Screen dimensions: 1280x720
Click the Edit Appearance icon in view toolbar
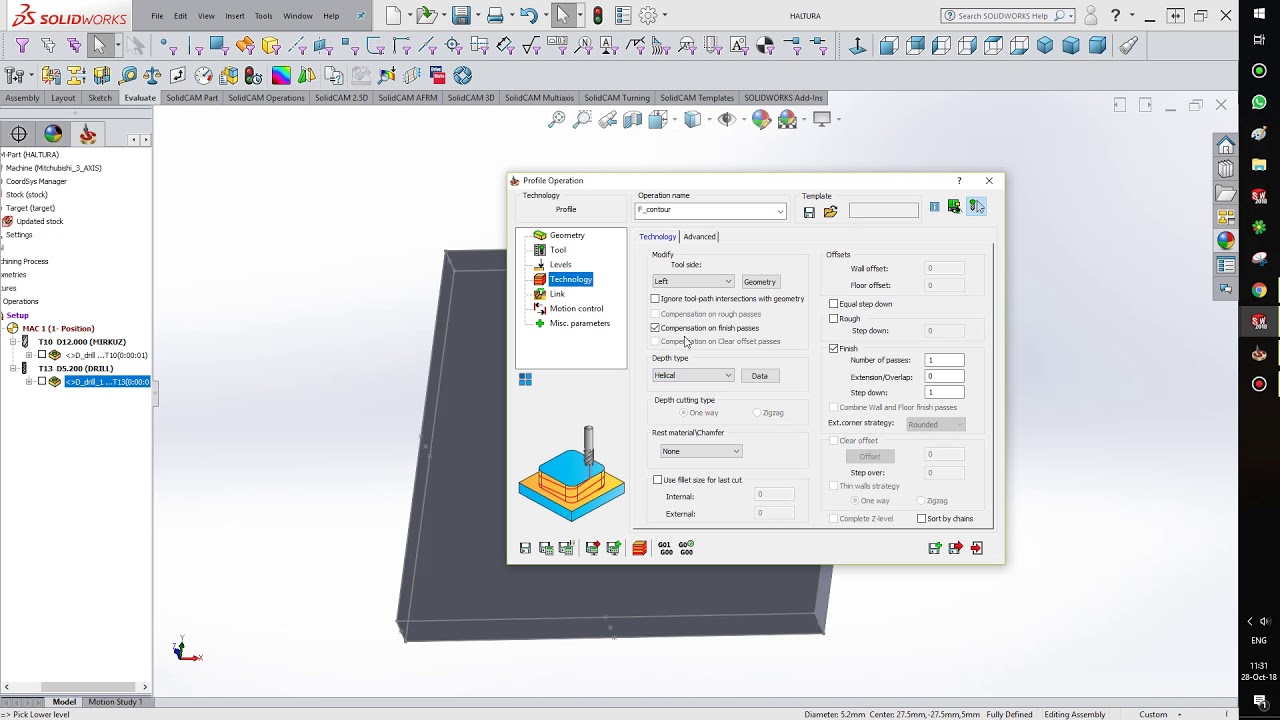762,119
